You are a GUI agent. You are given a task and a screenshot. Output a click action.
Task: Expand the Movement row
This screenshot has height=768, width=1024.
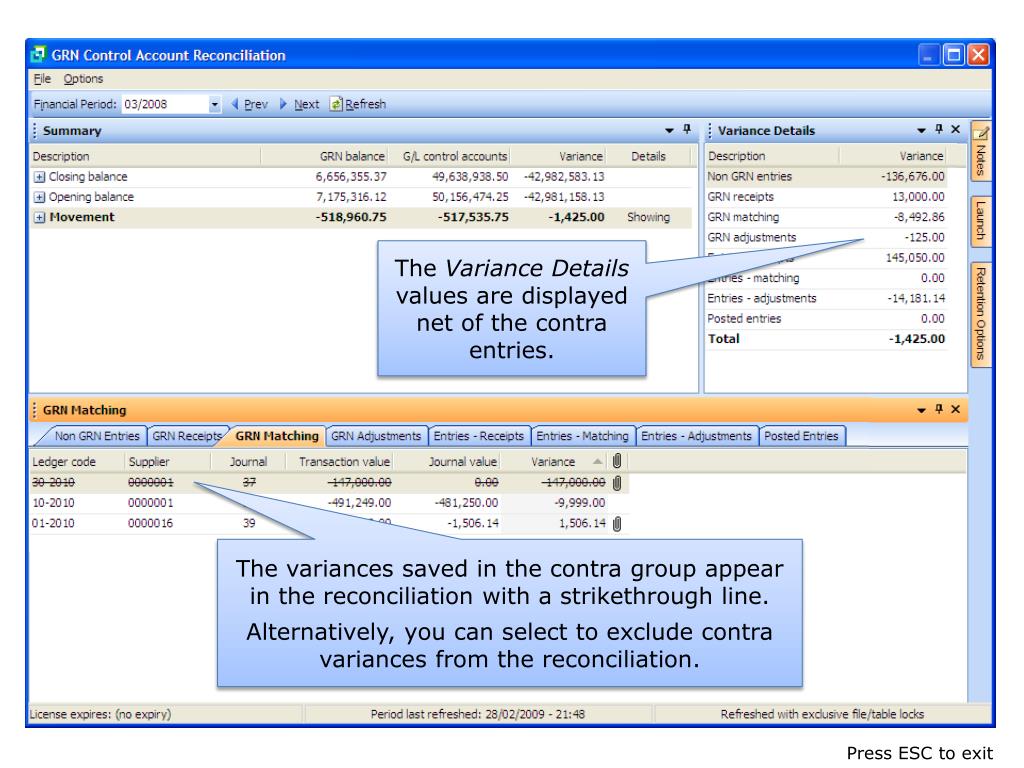click(x=39, y=217)
